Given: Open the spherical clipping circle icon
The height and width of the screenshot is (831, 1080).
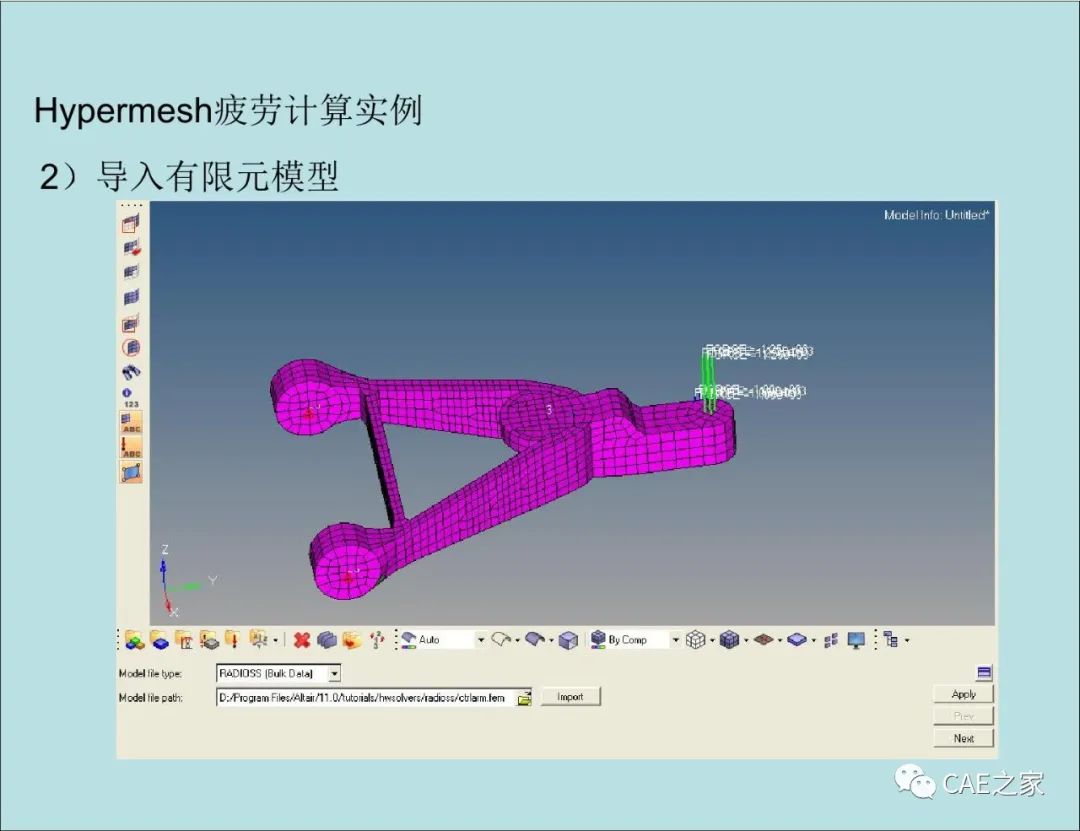Looking at the screenshot, I should (131, 348).
